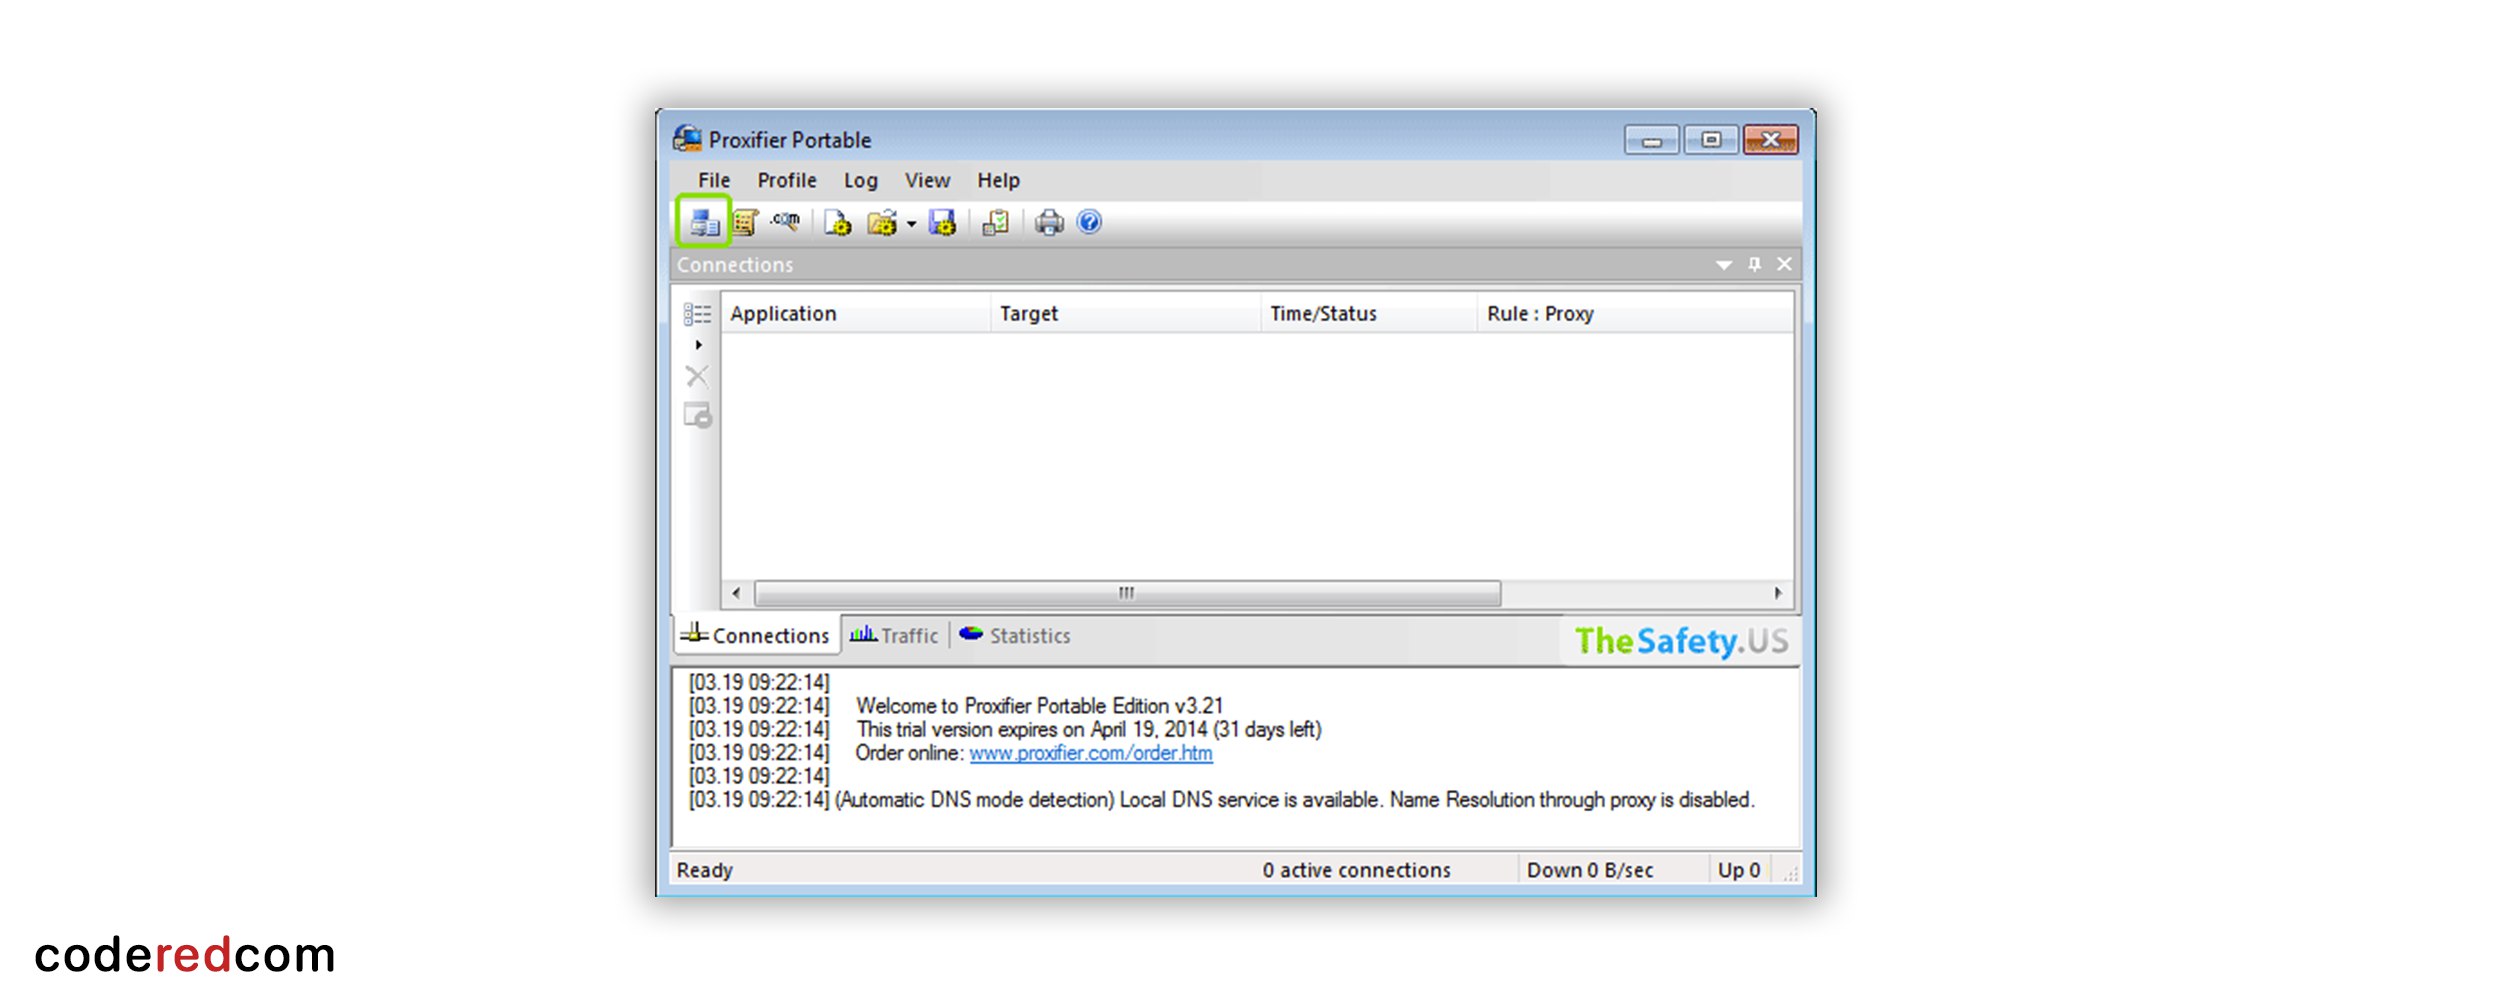Click '0 active connections' in status bar

[x=1357, y=871]
